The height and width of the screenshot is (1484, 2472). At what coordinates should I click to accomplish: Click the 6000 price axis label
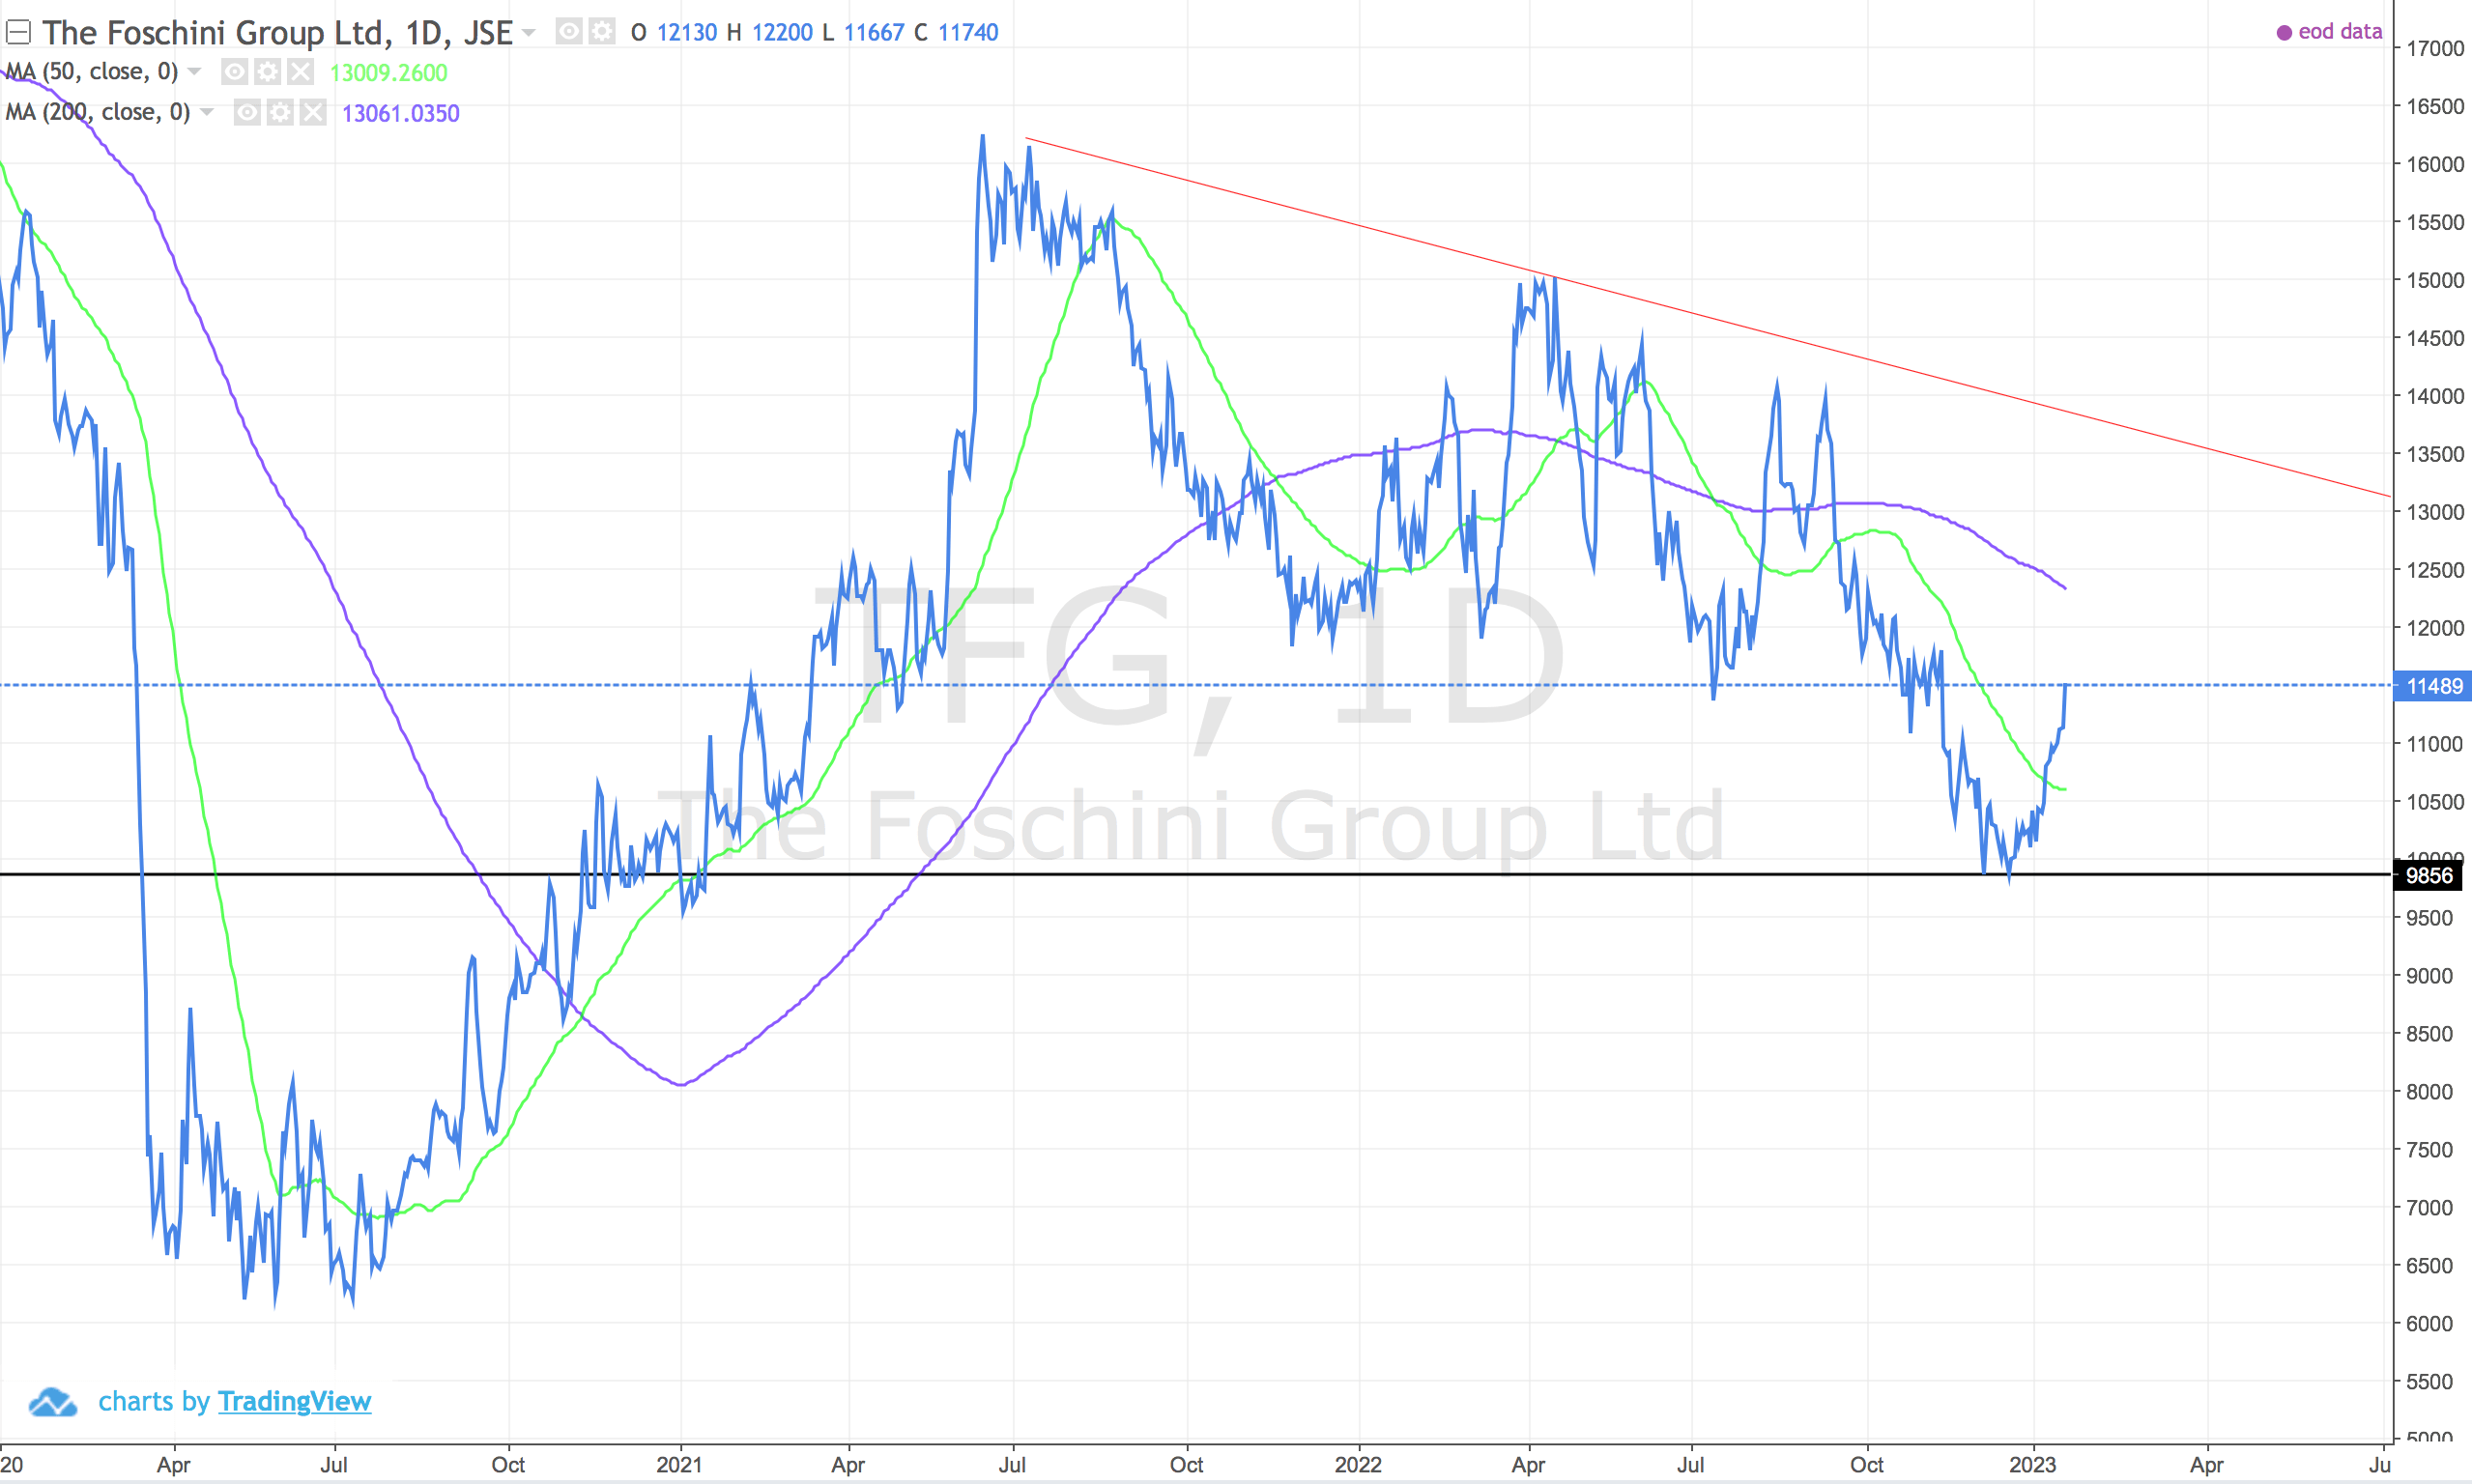click(2429, 1324)
